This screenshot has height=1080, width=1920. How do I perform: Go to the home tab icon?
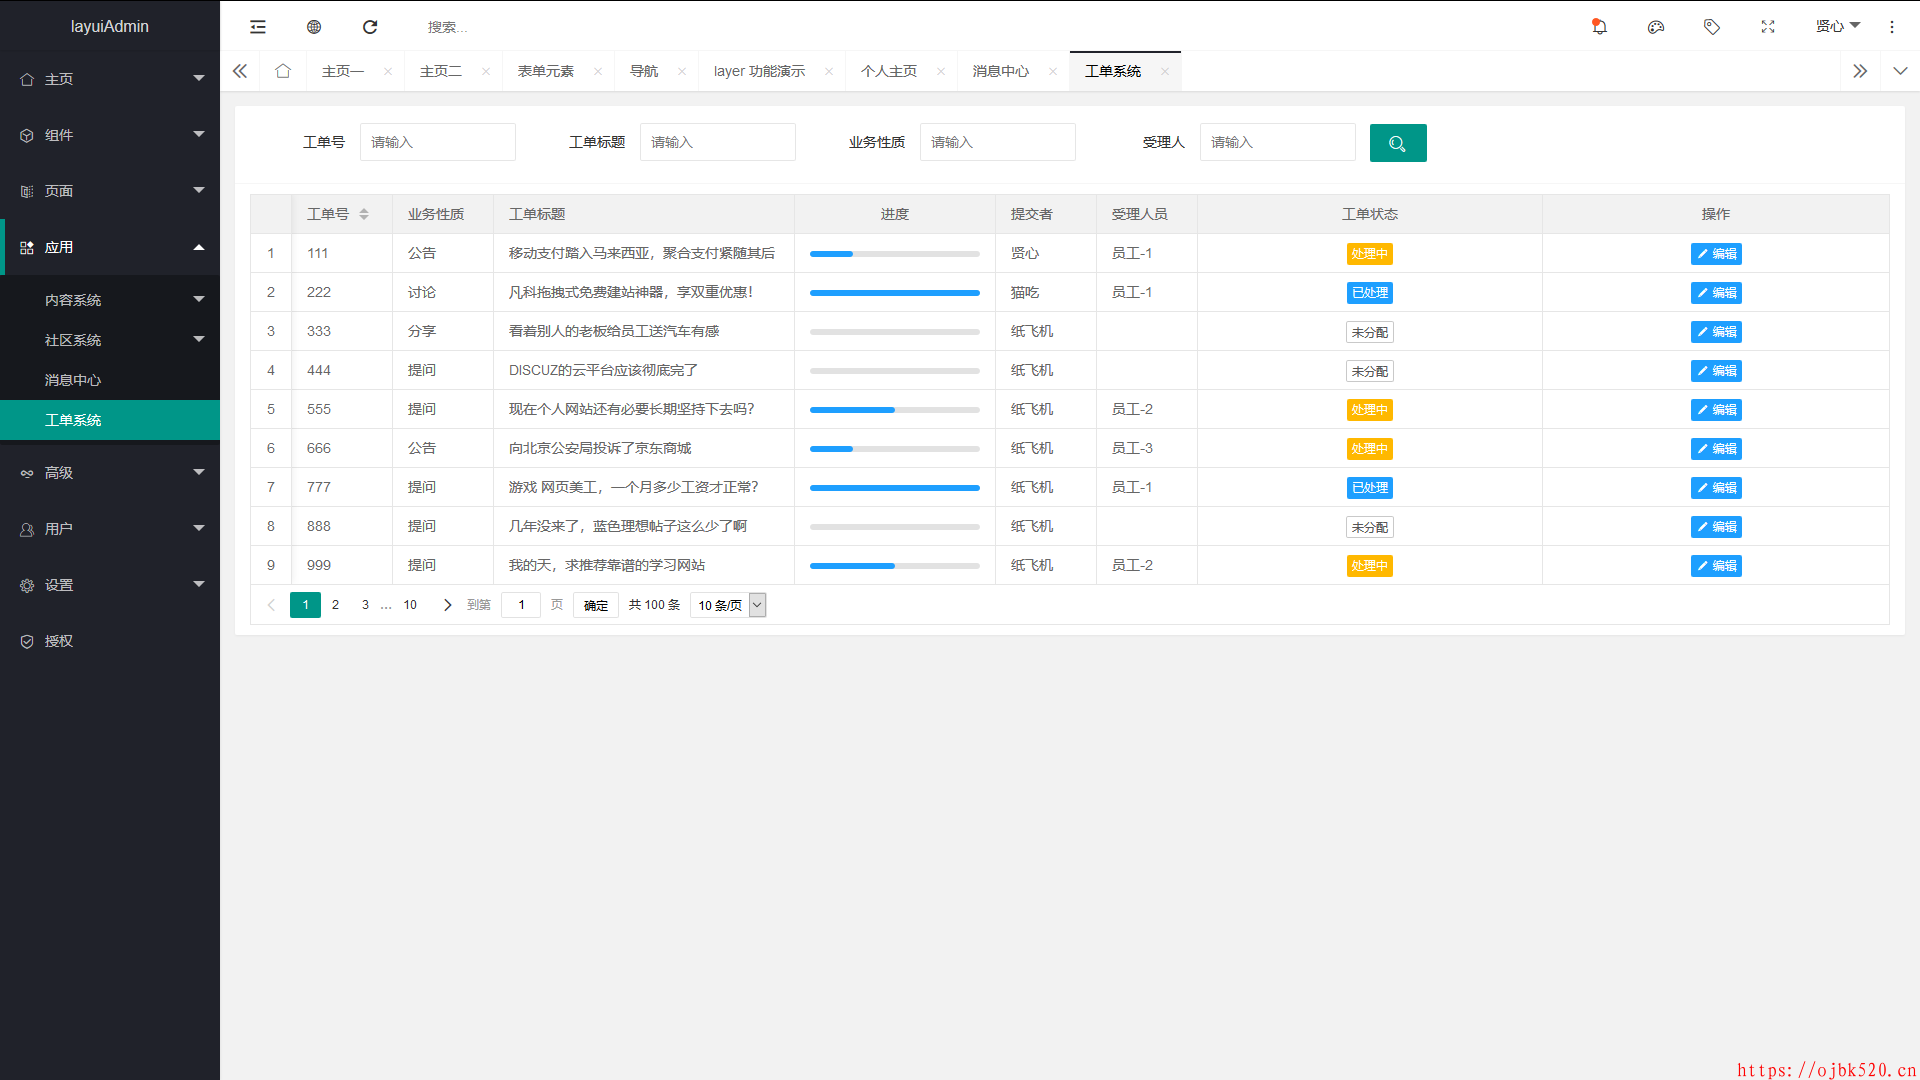[x=283, y=71]
